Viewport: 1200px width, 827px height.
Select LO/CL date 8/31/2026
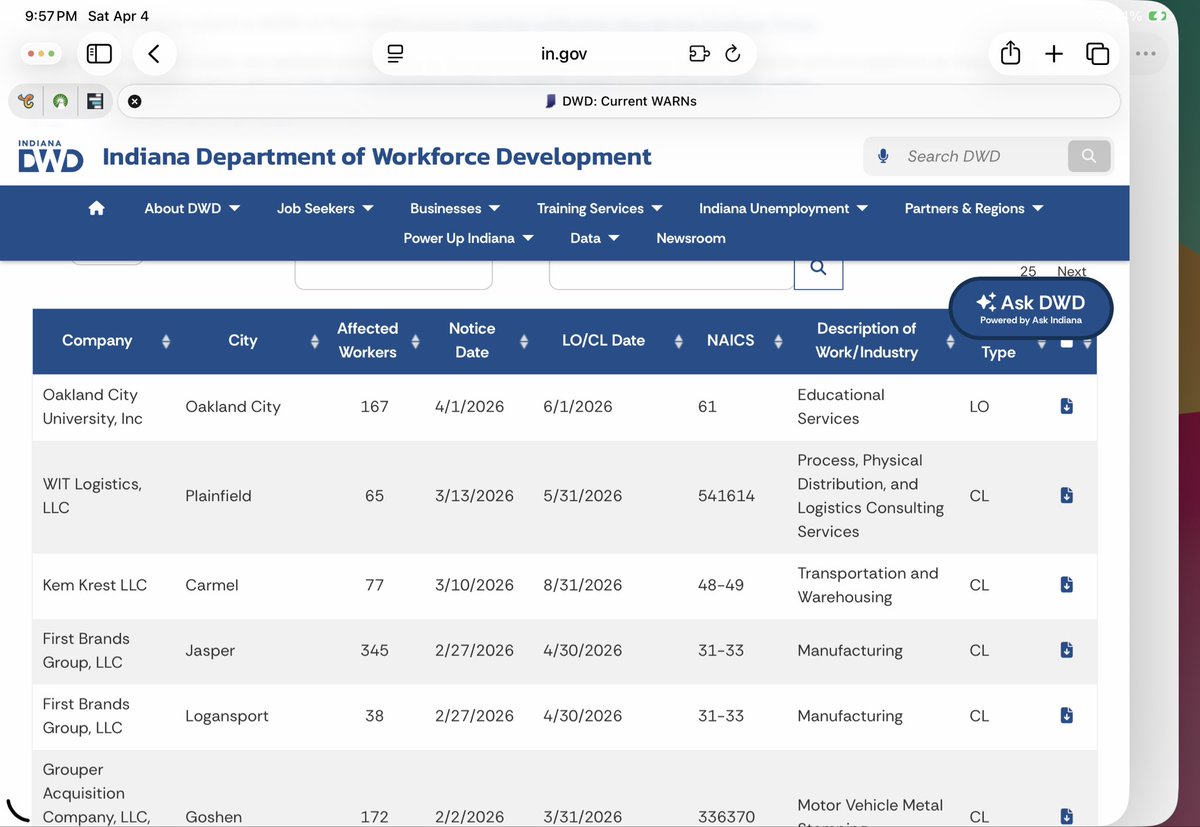pyautogui.click(x=582, y=585)
